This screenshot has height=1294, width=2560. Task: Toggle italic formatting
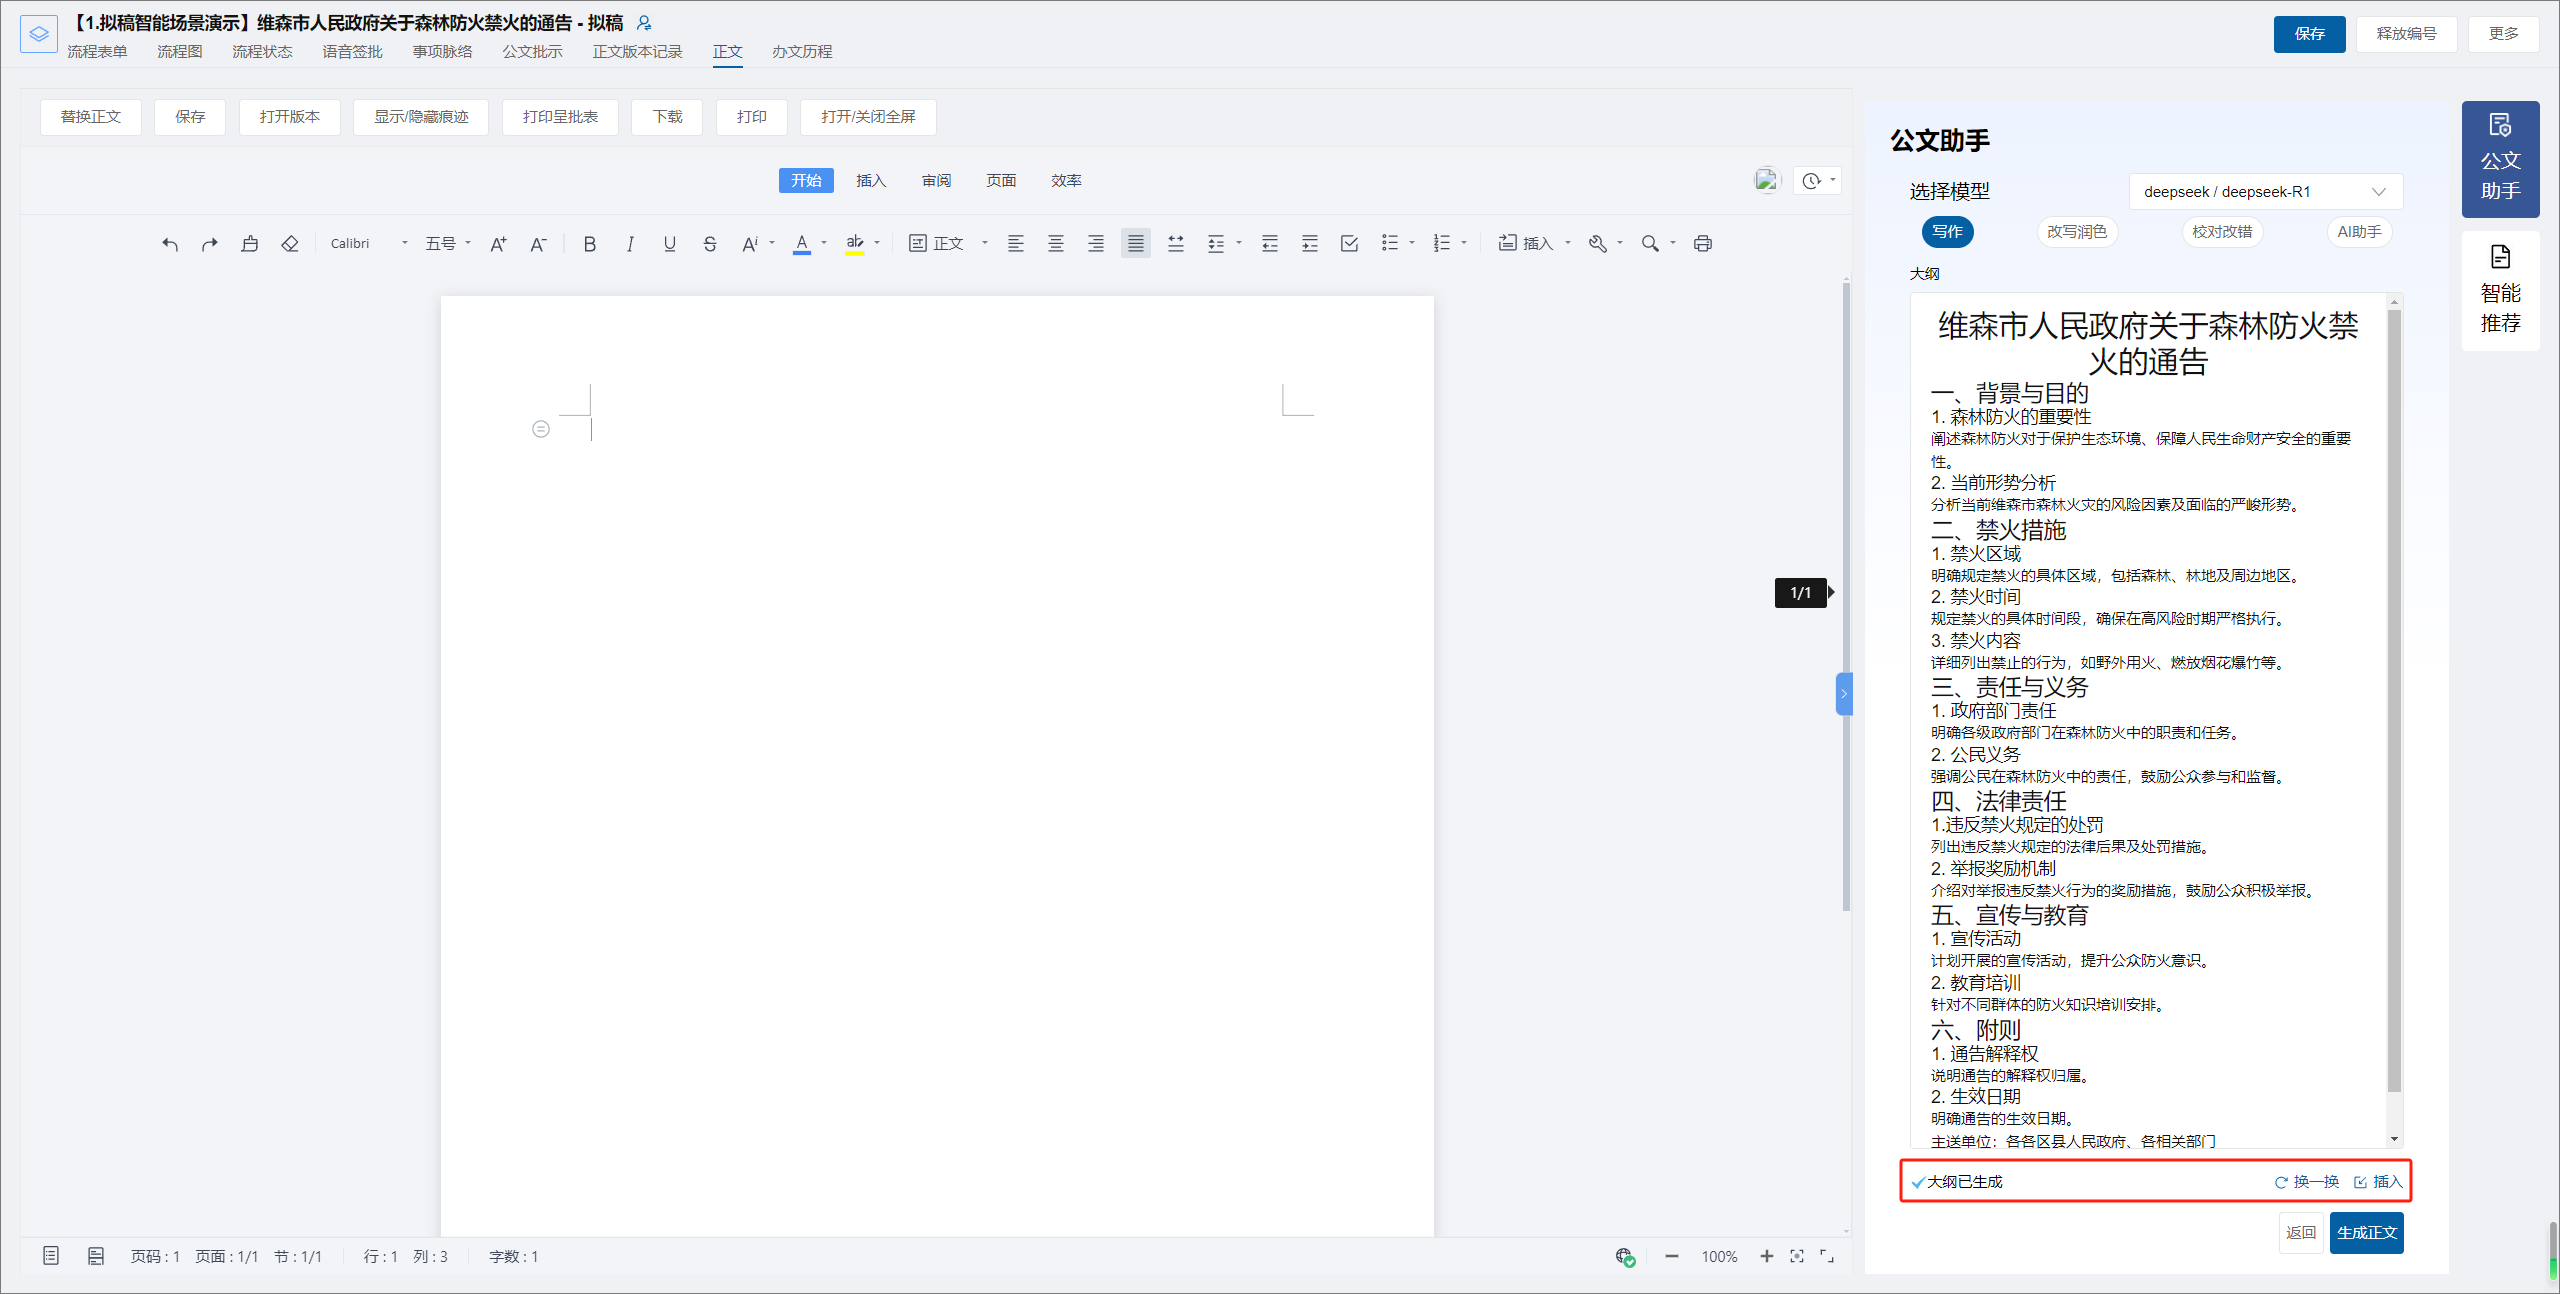pos(630,244)
